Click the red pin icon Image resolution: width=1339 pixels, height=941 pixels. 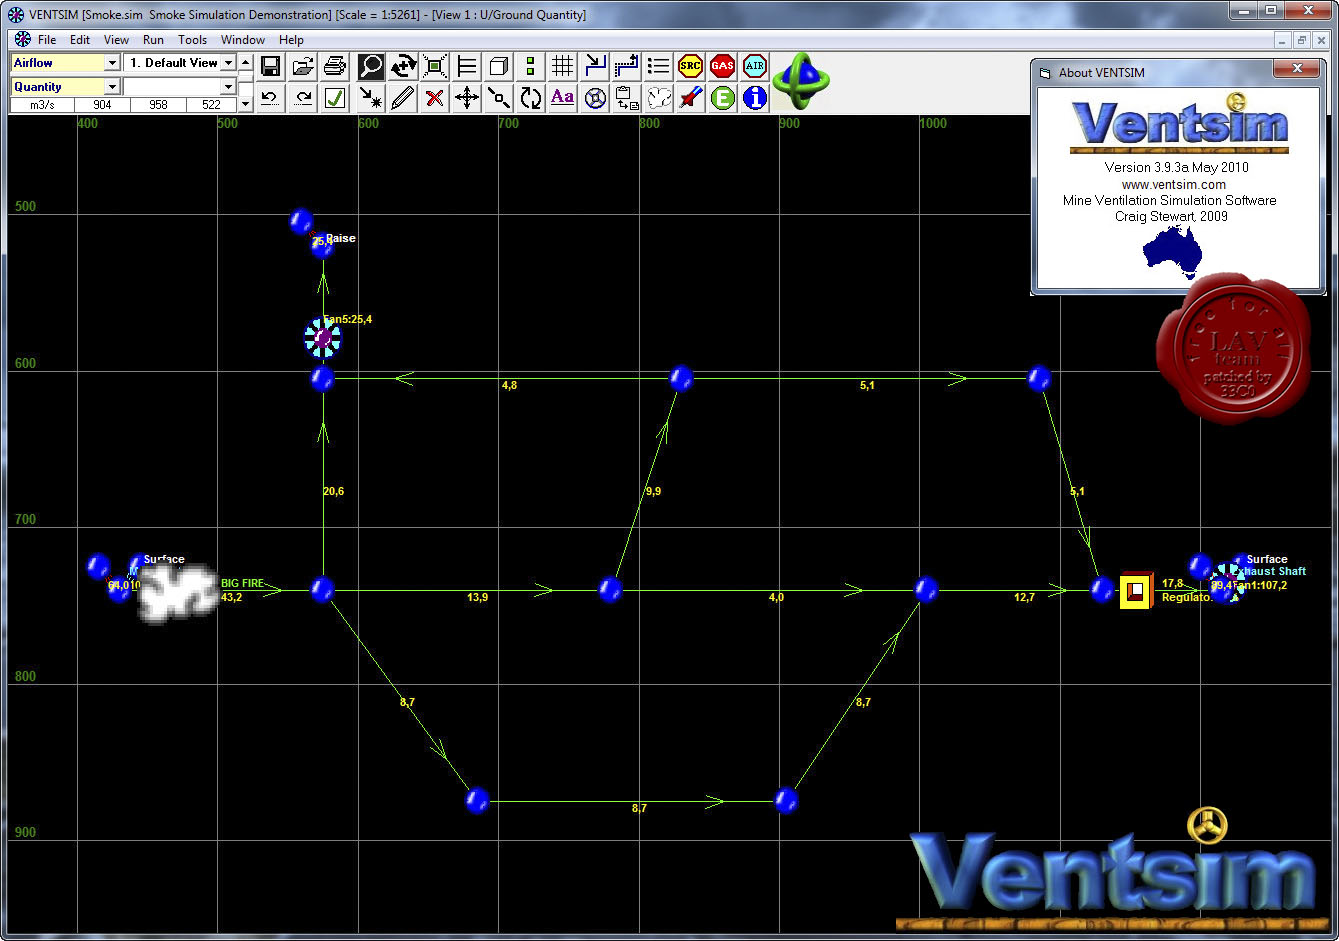690,98
